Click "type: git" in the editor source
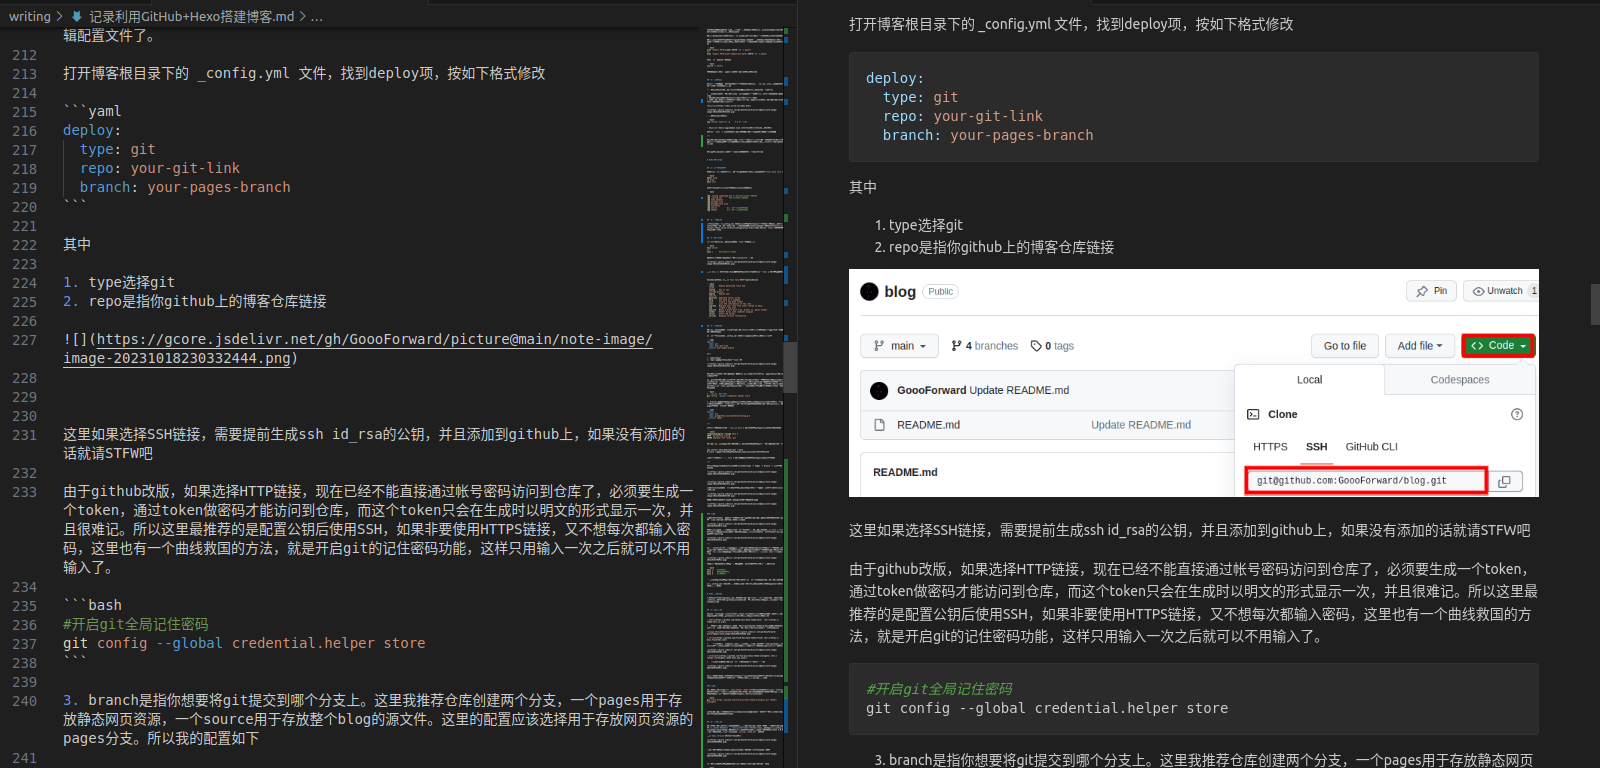The image size is (1600, 768). click(x=118, y=149)
